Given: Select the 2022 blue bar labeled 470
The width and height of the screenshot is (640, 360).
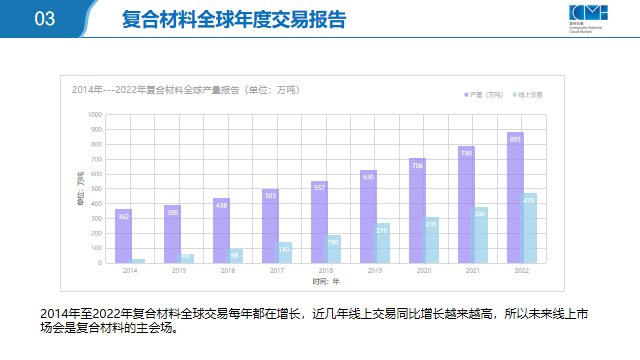Looking at the screenshot, I should click(529, 228).
